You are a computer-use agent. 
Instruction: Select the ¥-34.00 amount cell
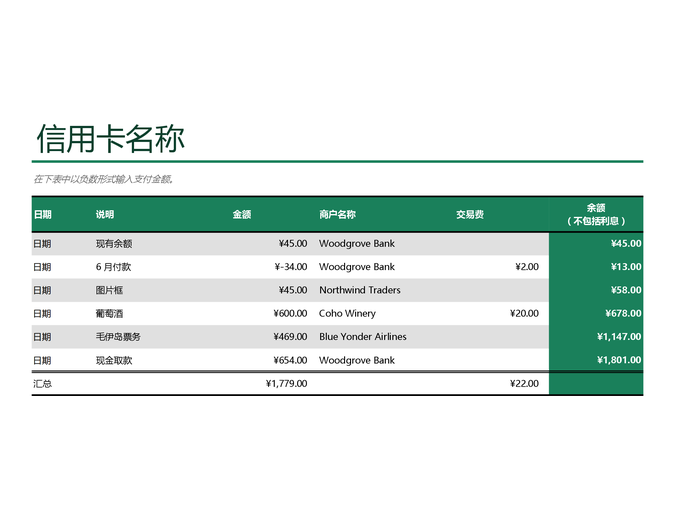291,267
